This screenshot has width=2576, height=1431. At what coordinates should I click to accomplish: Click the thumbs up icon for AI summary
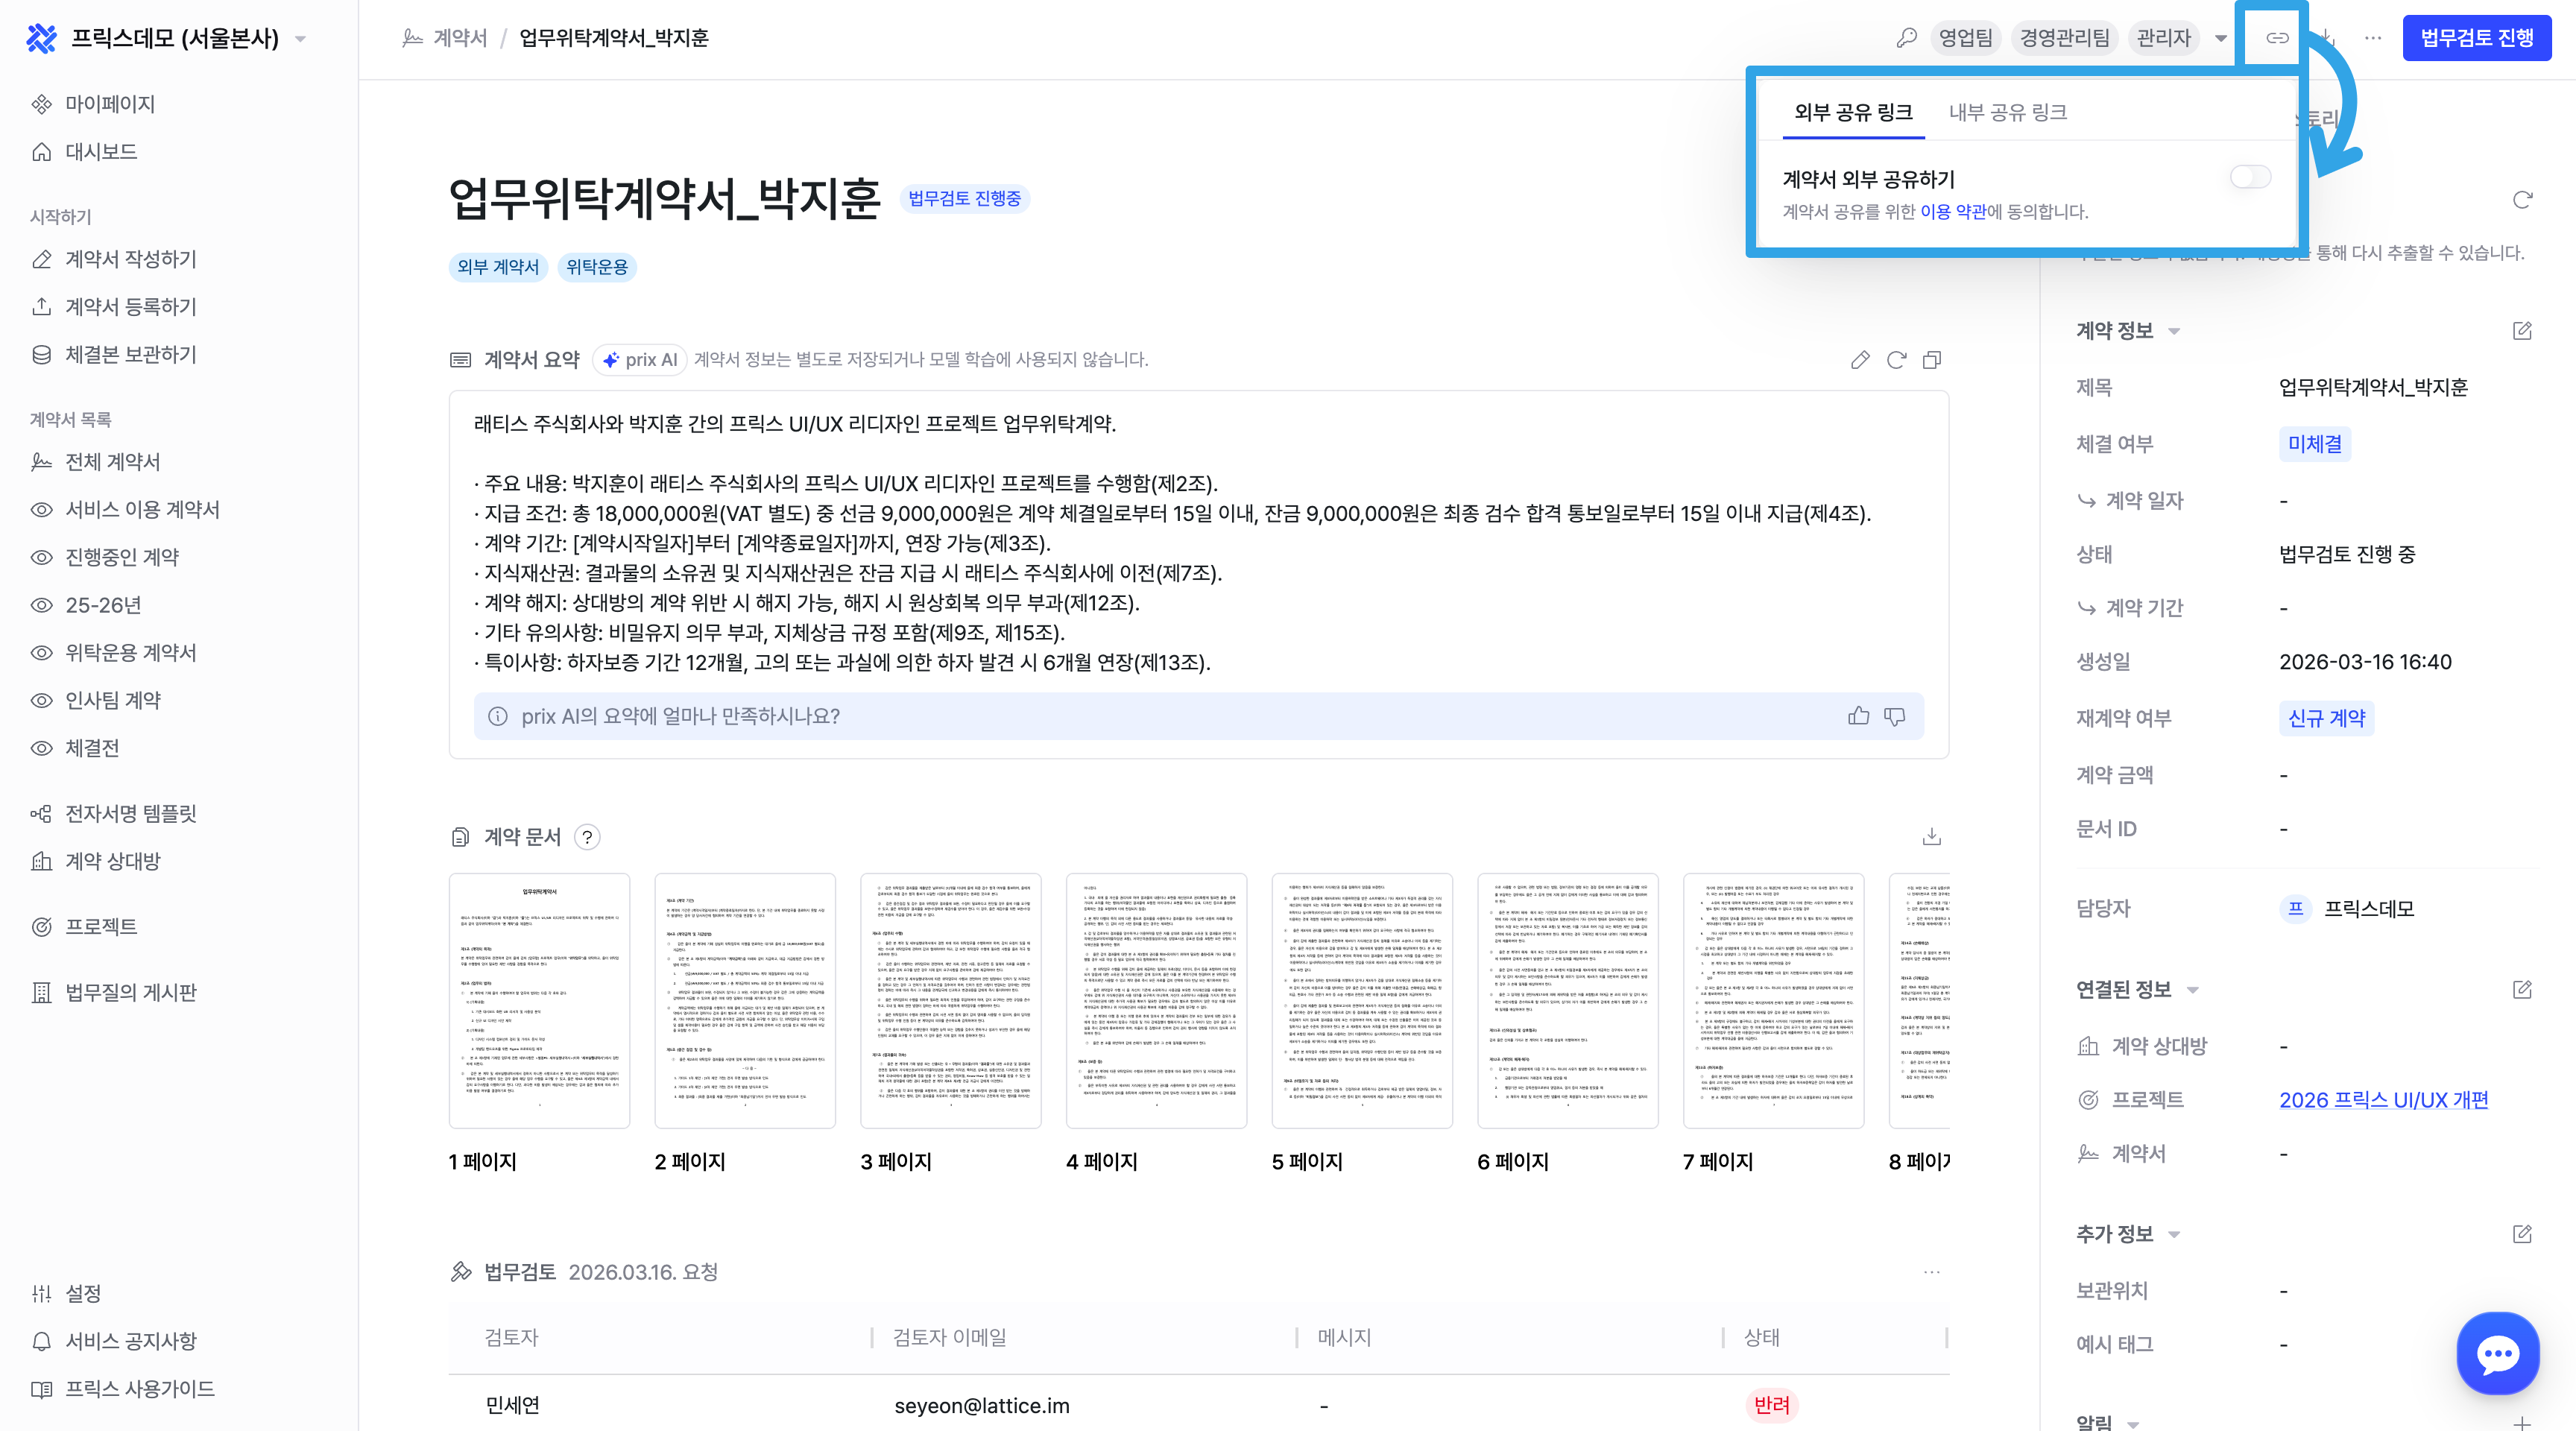coord(1858,716)
